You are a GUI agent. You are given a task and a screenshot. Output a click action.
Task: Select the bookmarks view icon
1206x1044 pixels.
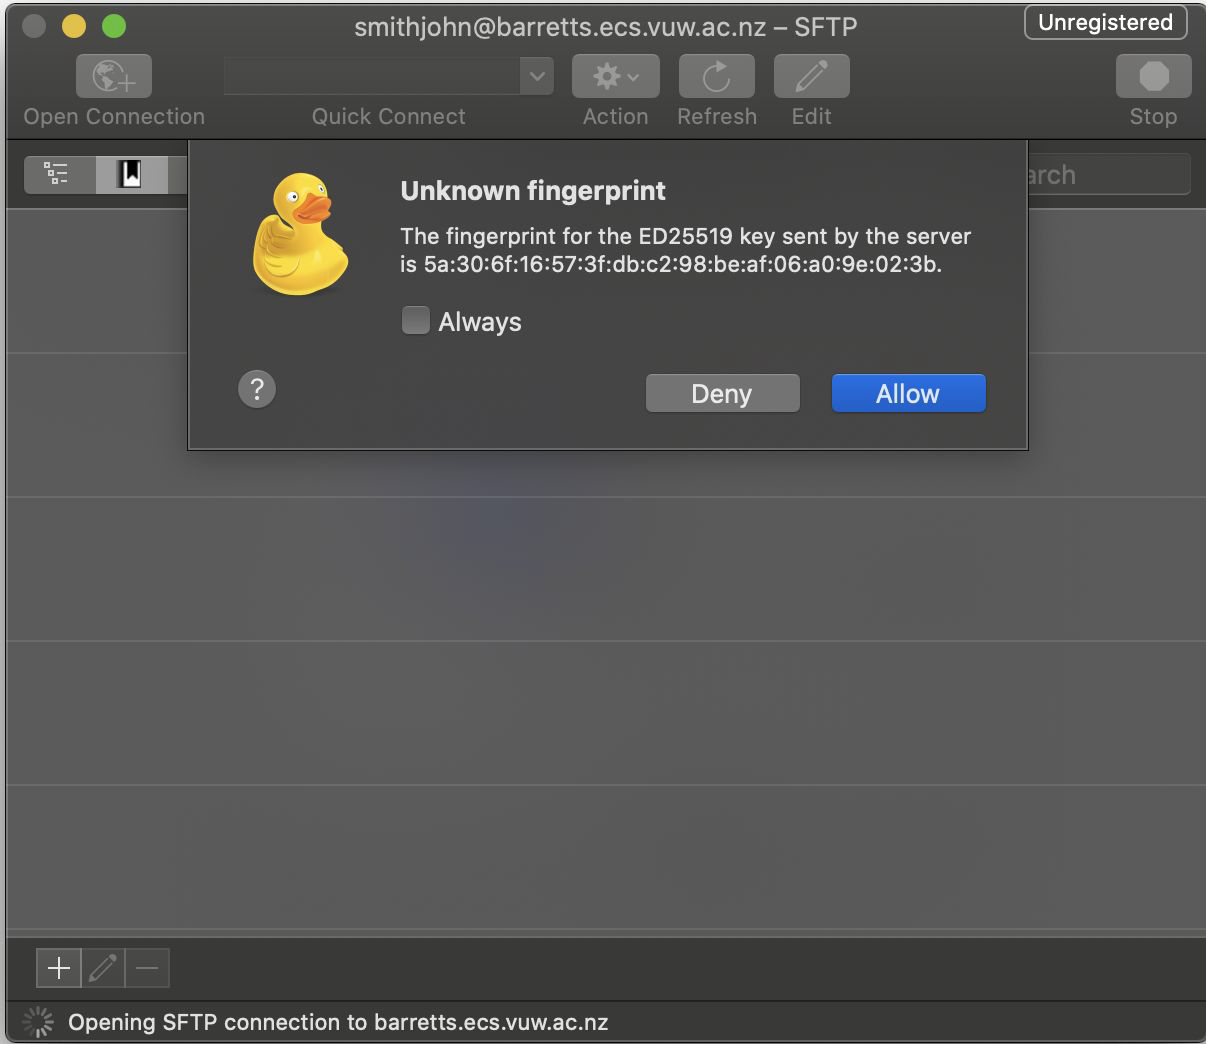pyautogui.click(x=130, y=175)
